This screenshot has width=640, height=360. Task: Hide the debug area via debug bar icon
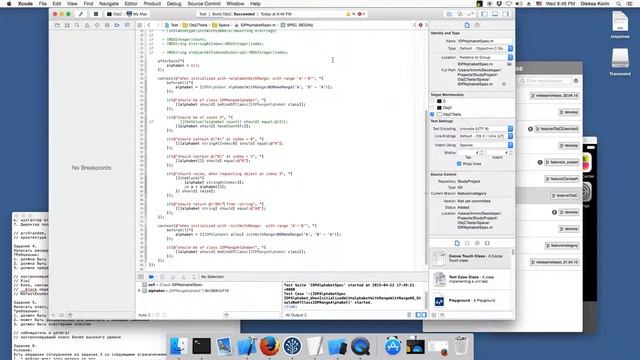tap(141, 277)
